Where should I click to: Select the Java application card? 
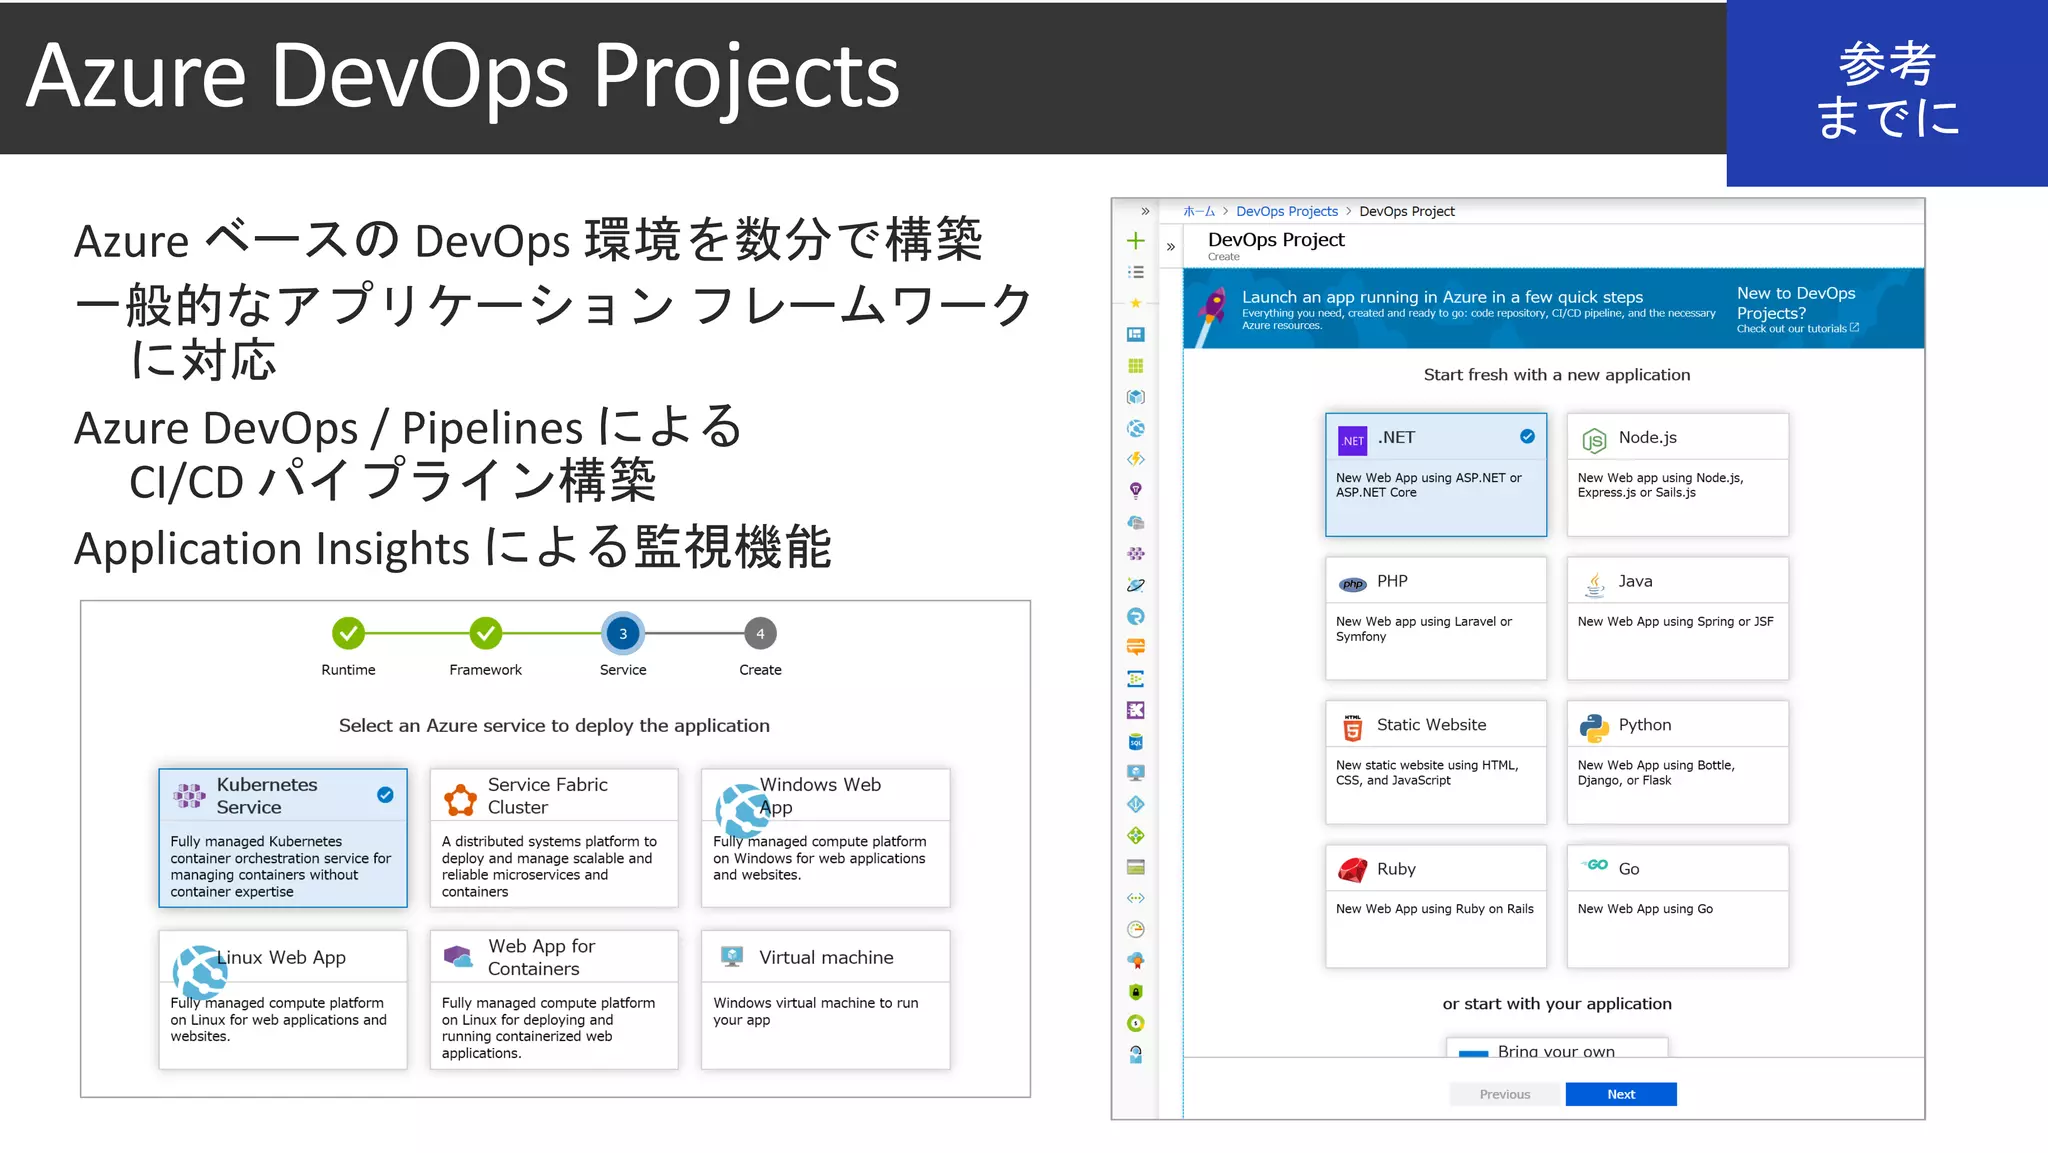(1677, 619)
